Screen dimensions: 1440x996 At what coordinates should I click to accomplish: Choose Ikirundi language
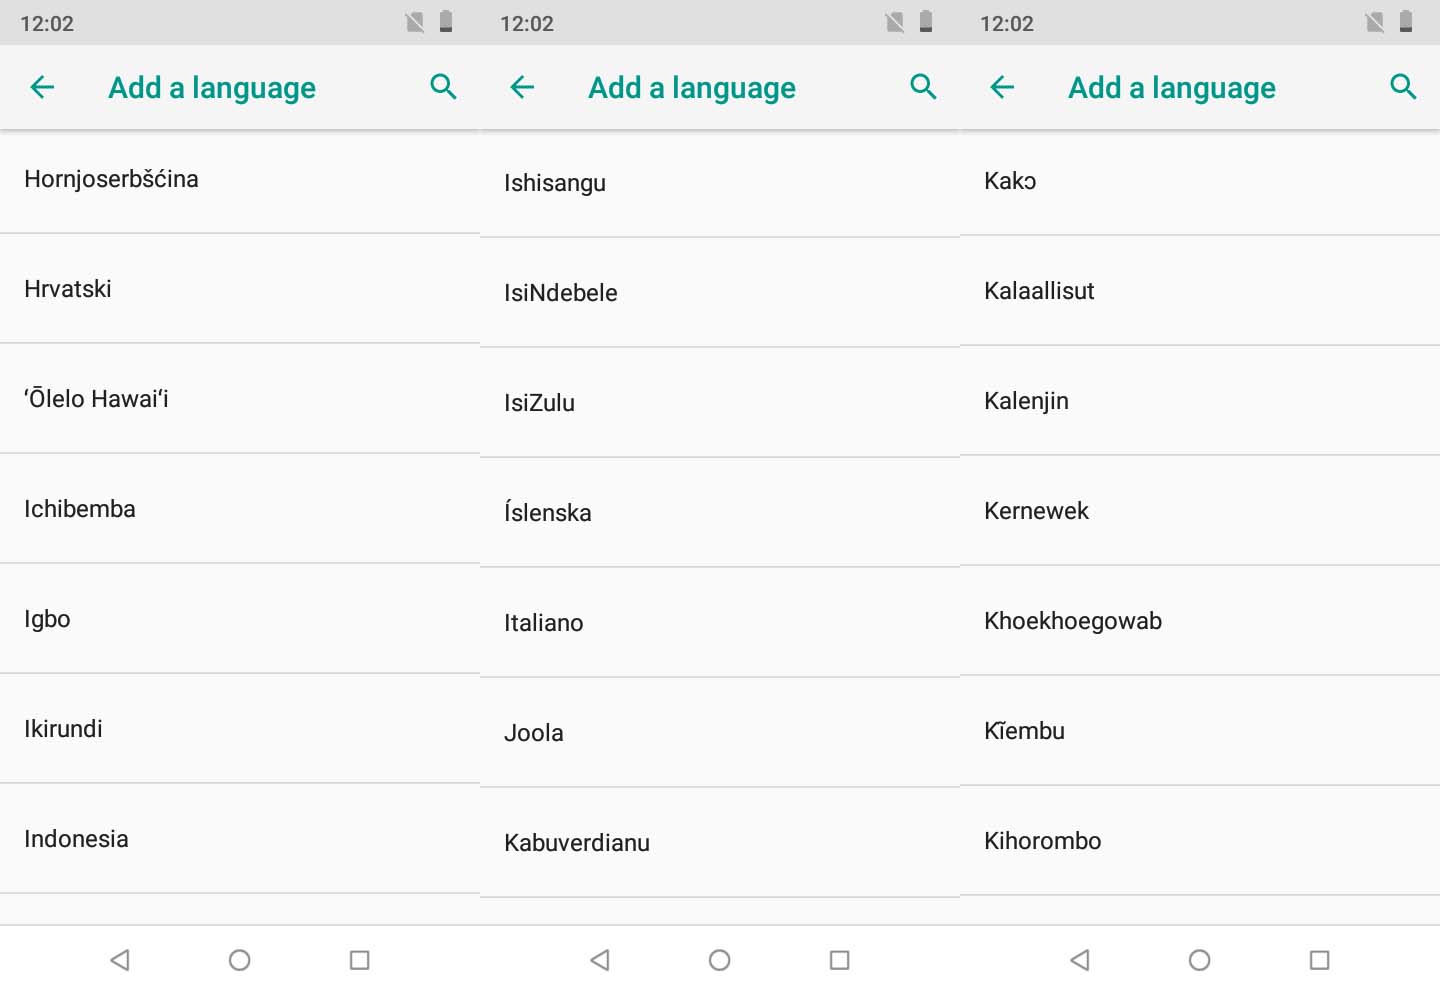[240, 729]
